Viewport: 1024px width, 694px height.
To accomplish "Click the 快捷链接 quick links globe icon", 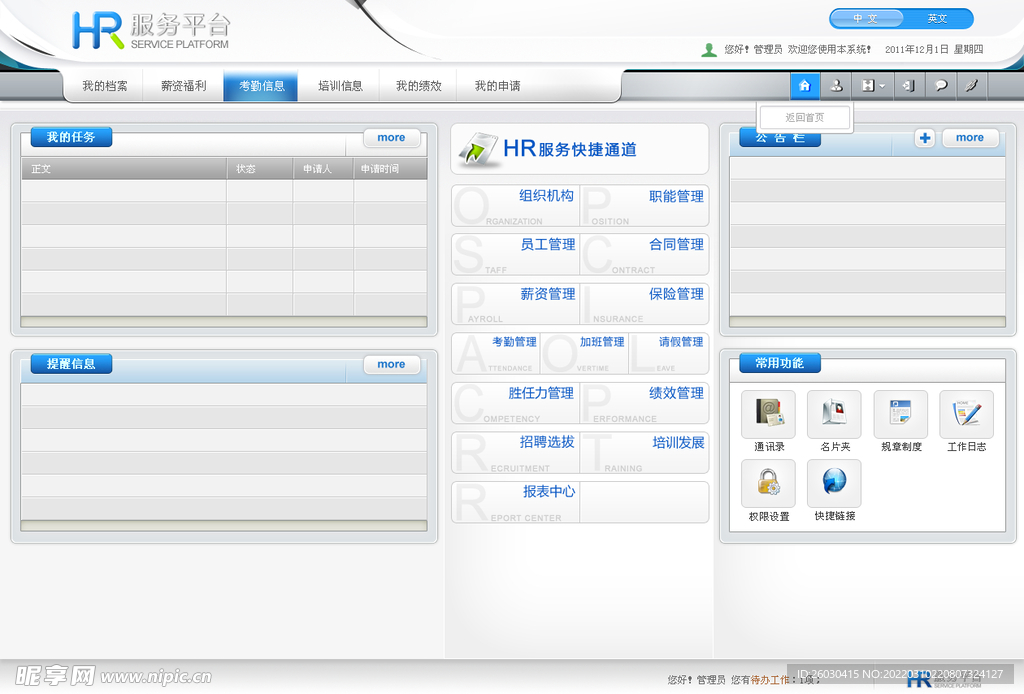I will 834,484.
